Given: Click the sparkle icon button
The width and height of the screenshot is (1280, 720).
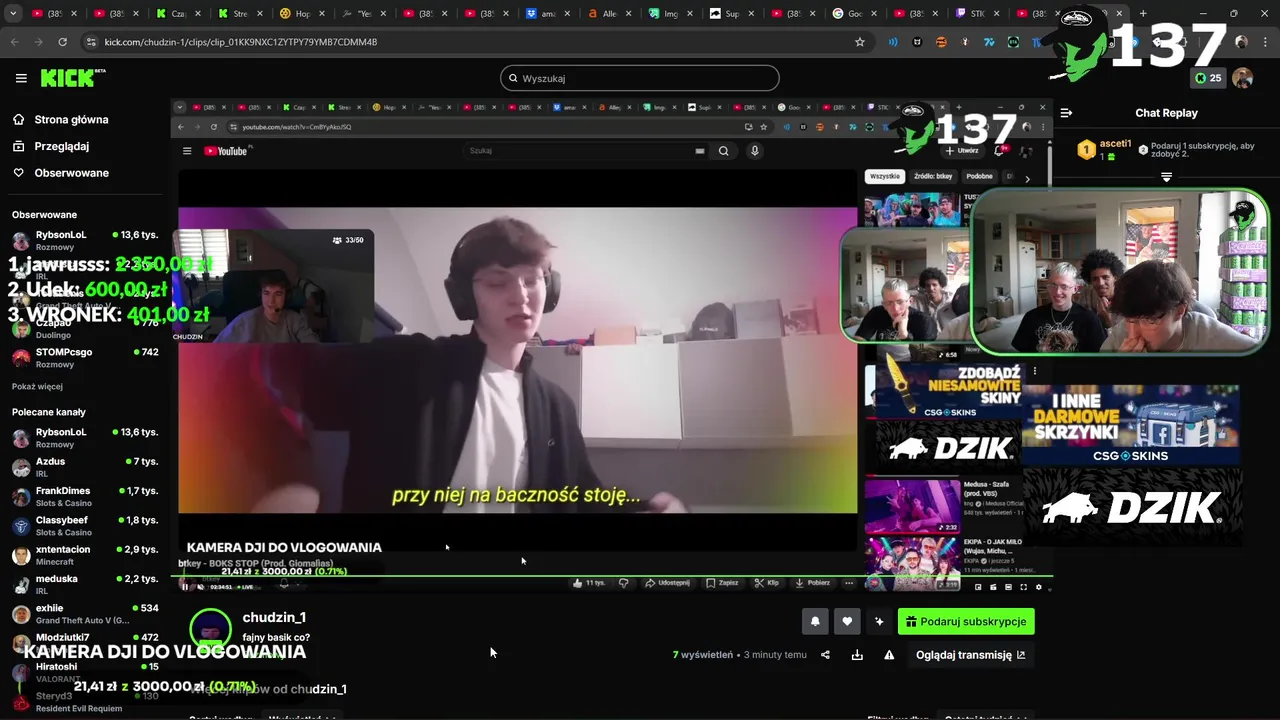Looking at the screenshot, I should click(x=879, y=621).
